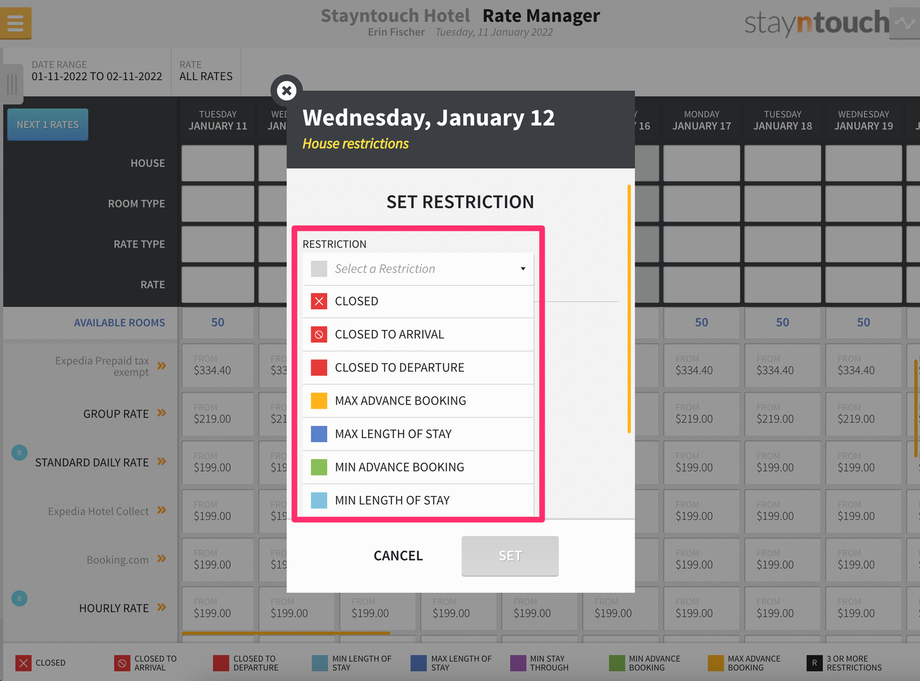The width and height of the screenshot is (920, 681).
Task: Choose MIN ADVANCE BOOKING option
Action: (x=418, y=467)
